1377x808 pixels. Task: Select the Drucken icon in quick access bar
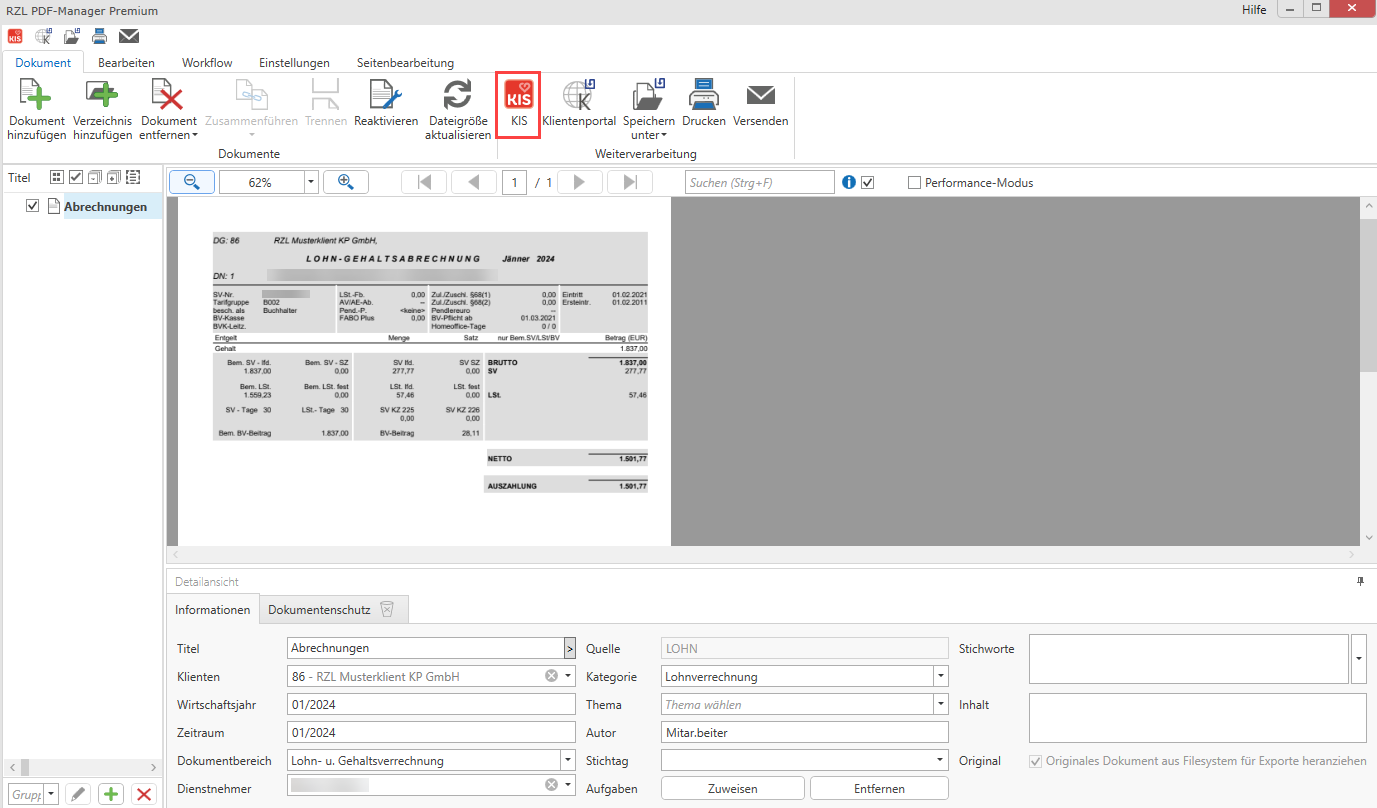click(x=99, y=35)
